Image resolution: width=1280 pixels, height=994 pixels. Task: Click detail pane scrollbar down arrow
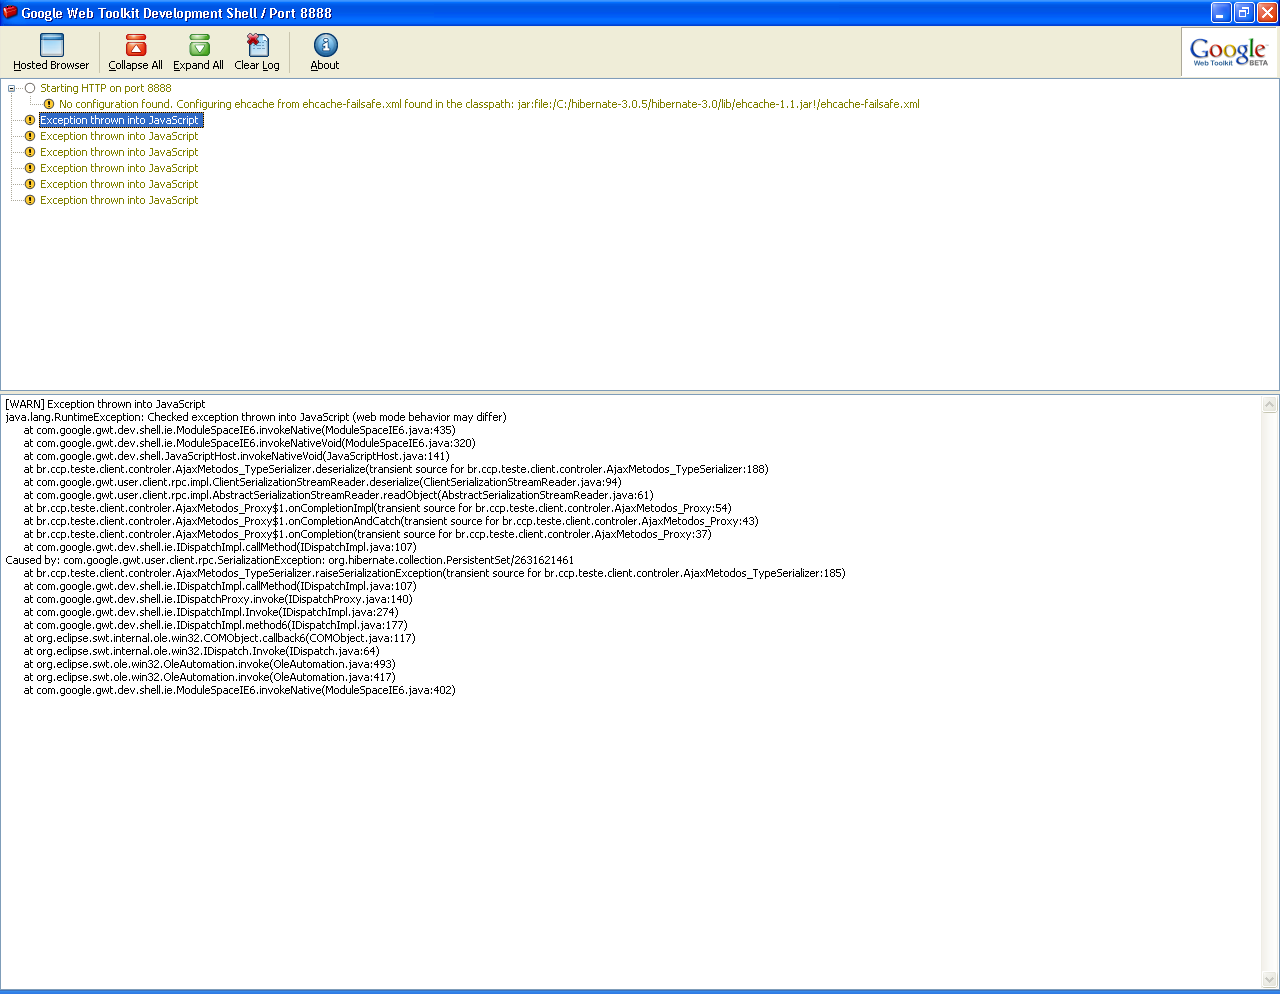click(x=1270, y=980)
